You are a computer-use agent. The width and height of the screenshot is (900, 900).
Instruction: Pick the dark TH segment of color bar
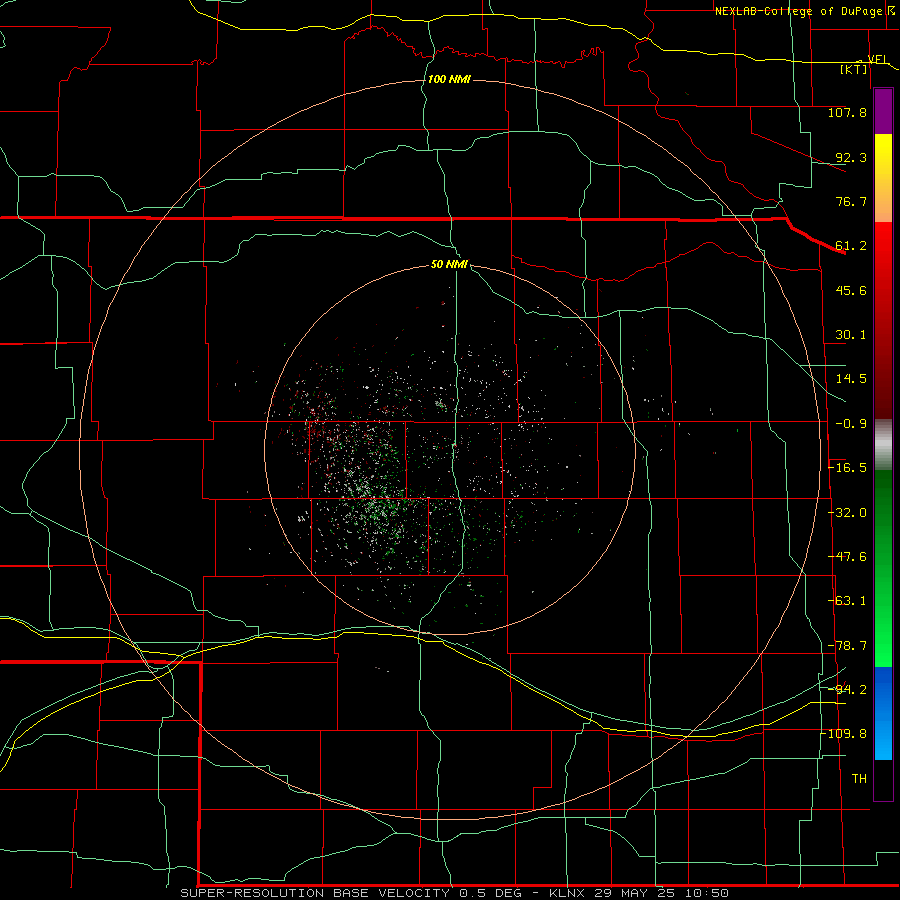pyautogui.click(x=883, y=779)
